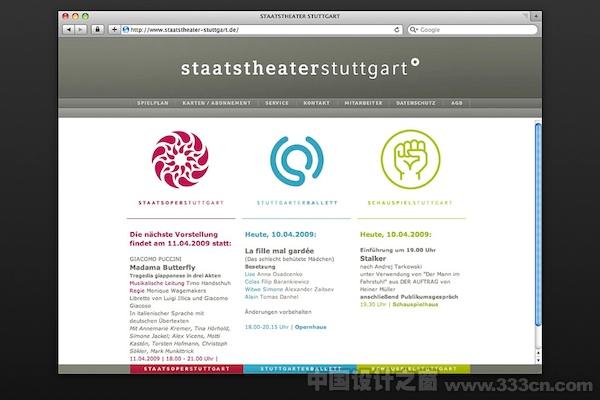Screen dimensions: 600x400
Task: Click the plus add-bookmark button
Action: pyautogui.click(x=114, y=29)
